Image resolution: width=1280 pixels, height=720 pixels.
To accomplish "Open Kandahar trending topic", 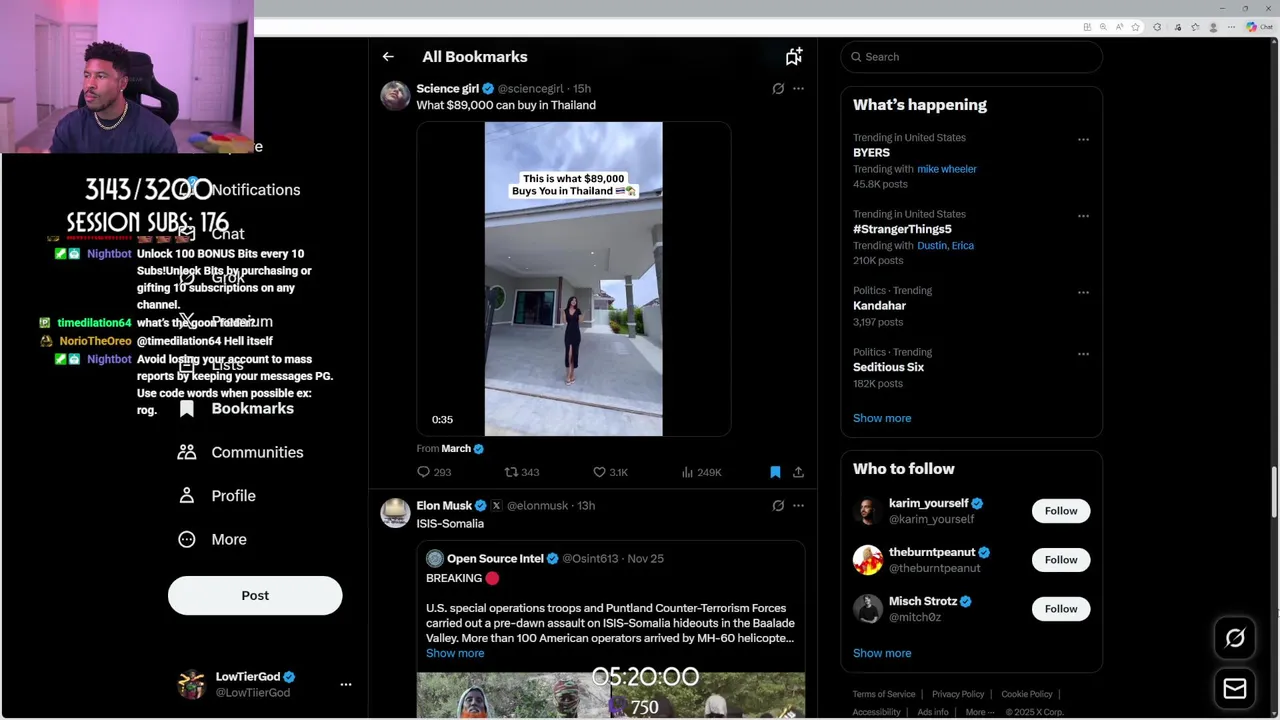I will pyautogui.click(x=879, y=306).
